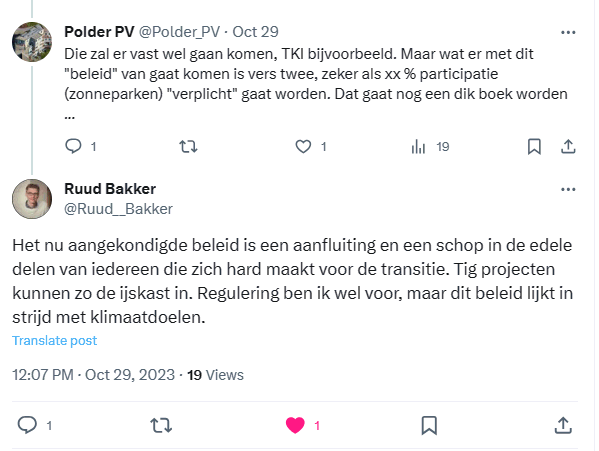
Task: Open more options for Polder PV post
Action: 568,32
